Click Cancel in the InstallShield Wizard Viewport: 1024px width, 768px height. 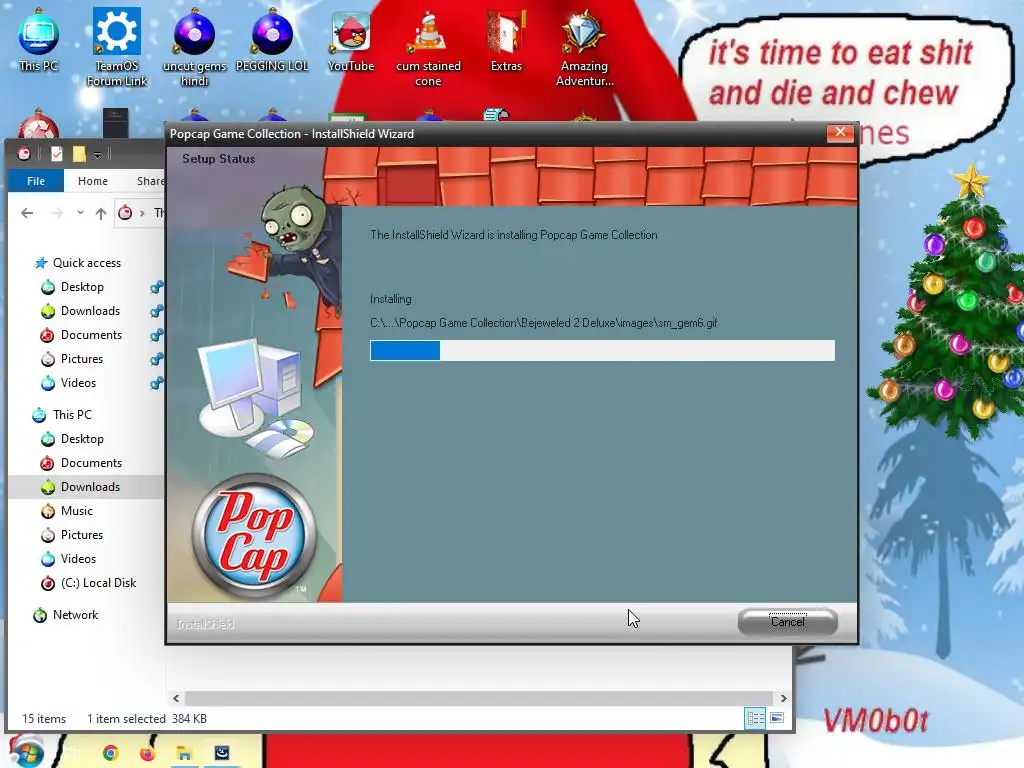(788, 622)
